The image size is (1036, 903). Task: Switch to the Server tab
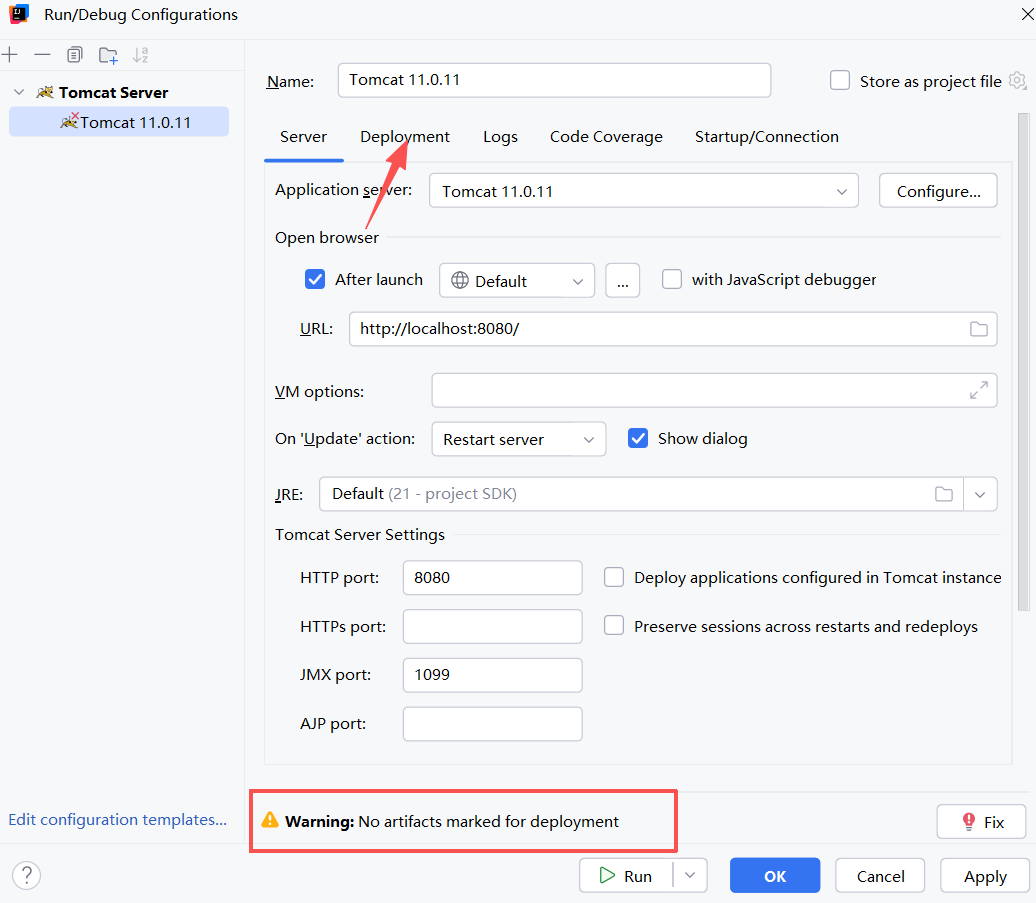[x=303, y=137]
